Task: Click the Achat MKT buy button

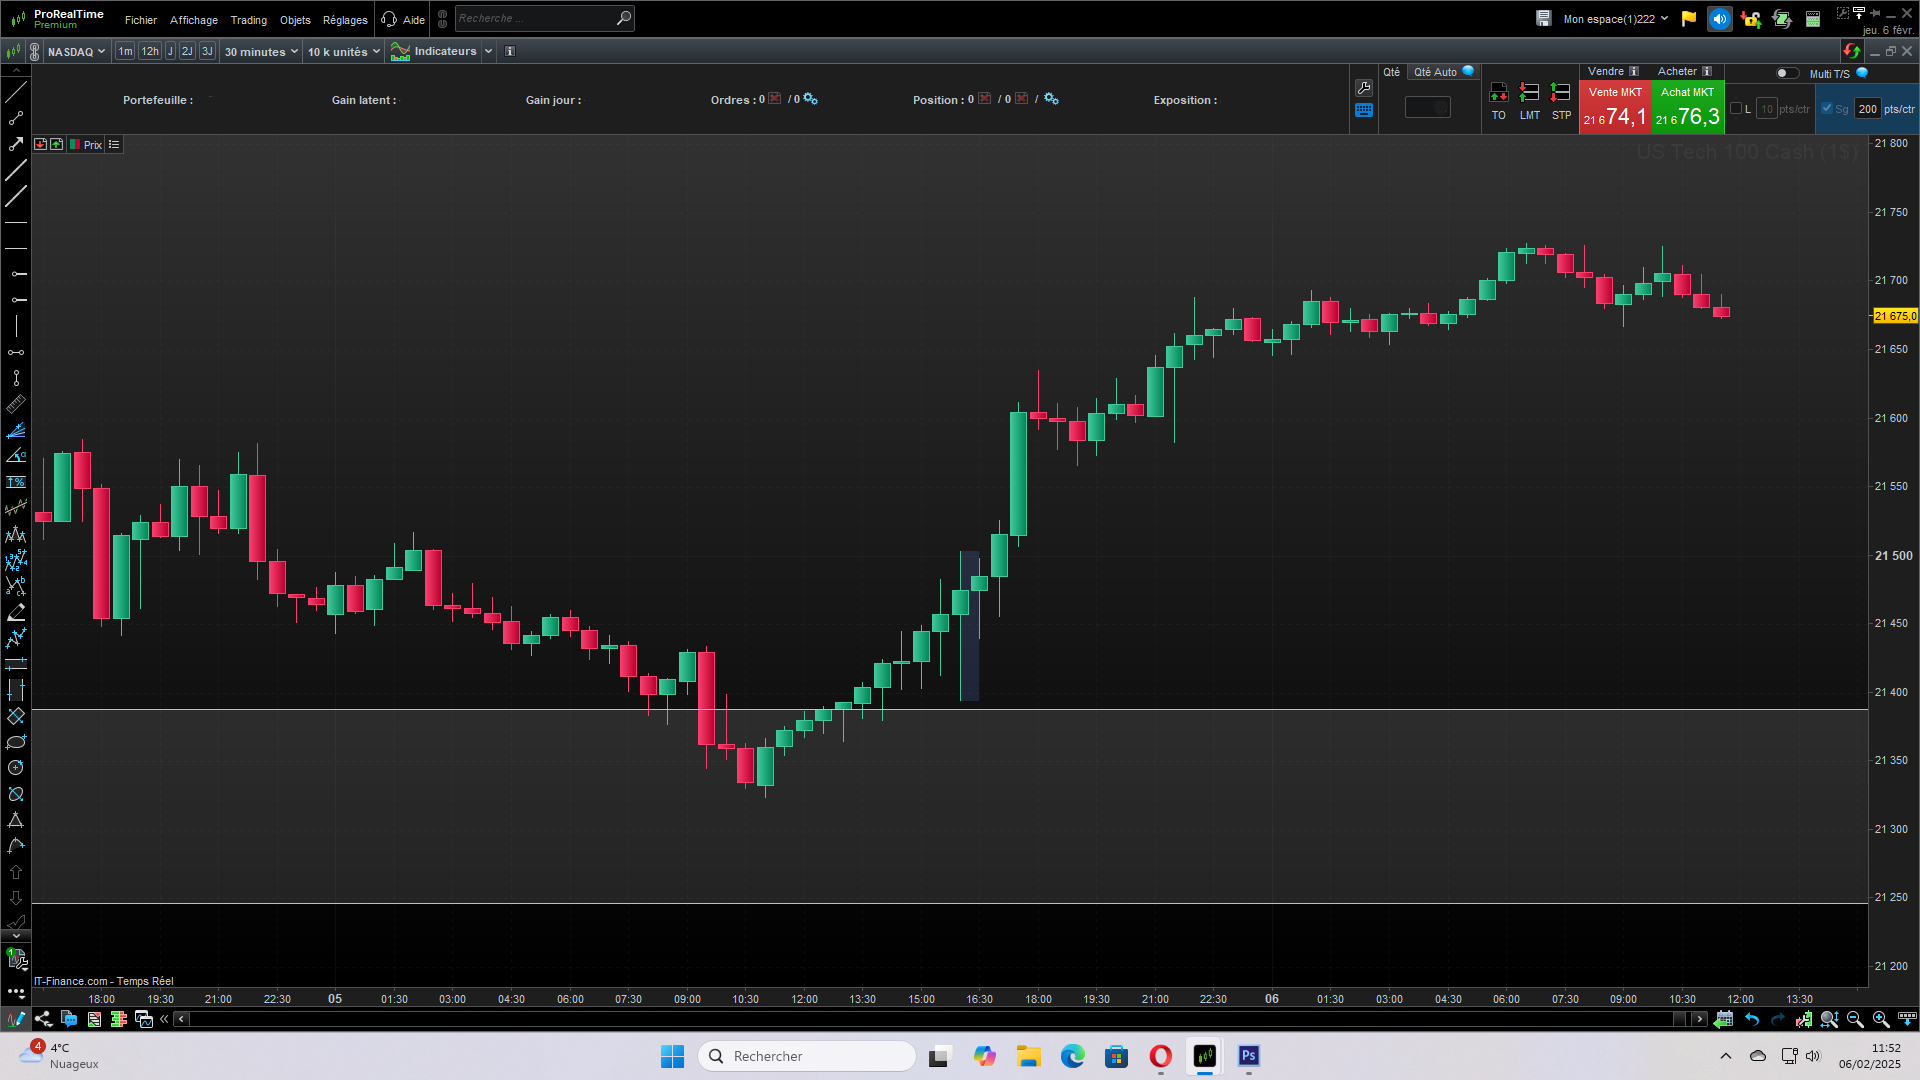Action: [x=1687, y=107]
